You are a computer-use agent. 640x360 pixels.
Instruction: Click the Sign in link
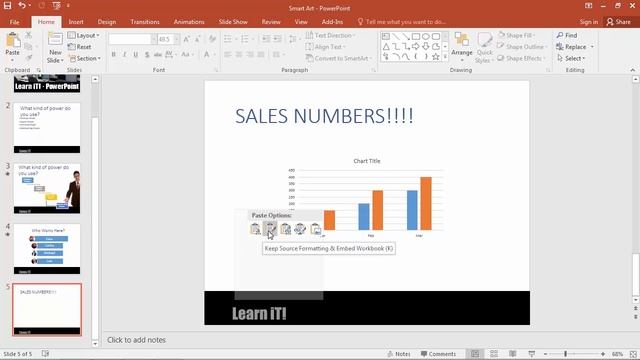tap(589, 22)
